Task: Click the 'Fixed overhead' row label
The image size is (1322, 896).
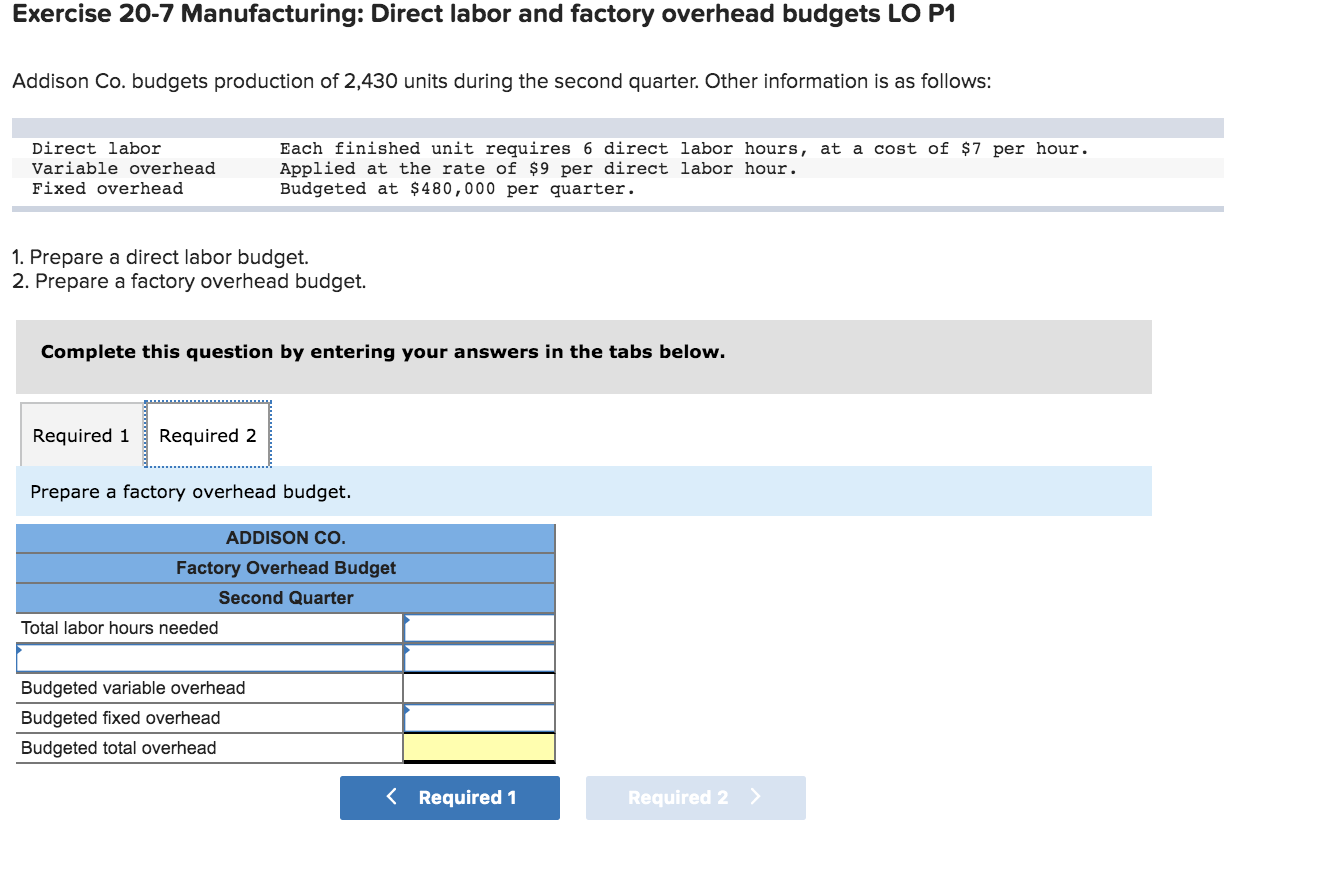Action: (108, 189)
